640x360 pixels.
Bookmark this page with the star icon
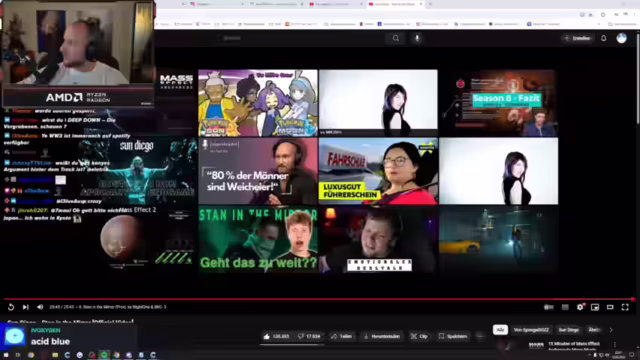click(590, 15)
